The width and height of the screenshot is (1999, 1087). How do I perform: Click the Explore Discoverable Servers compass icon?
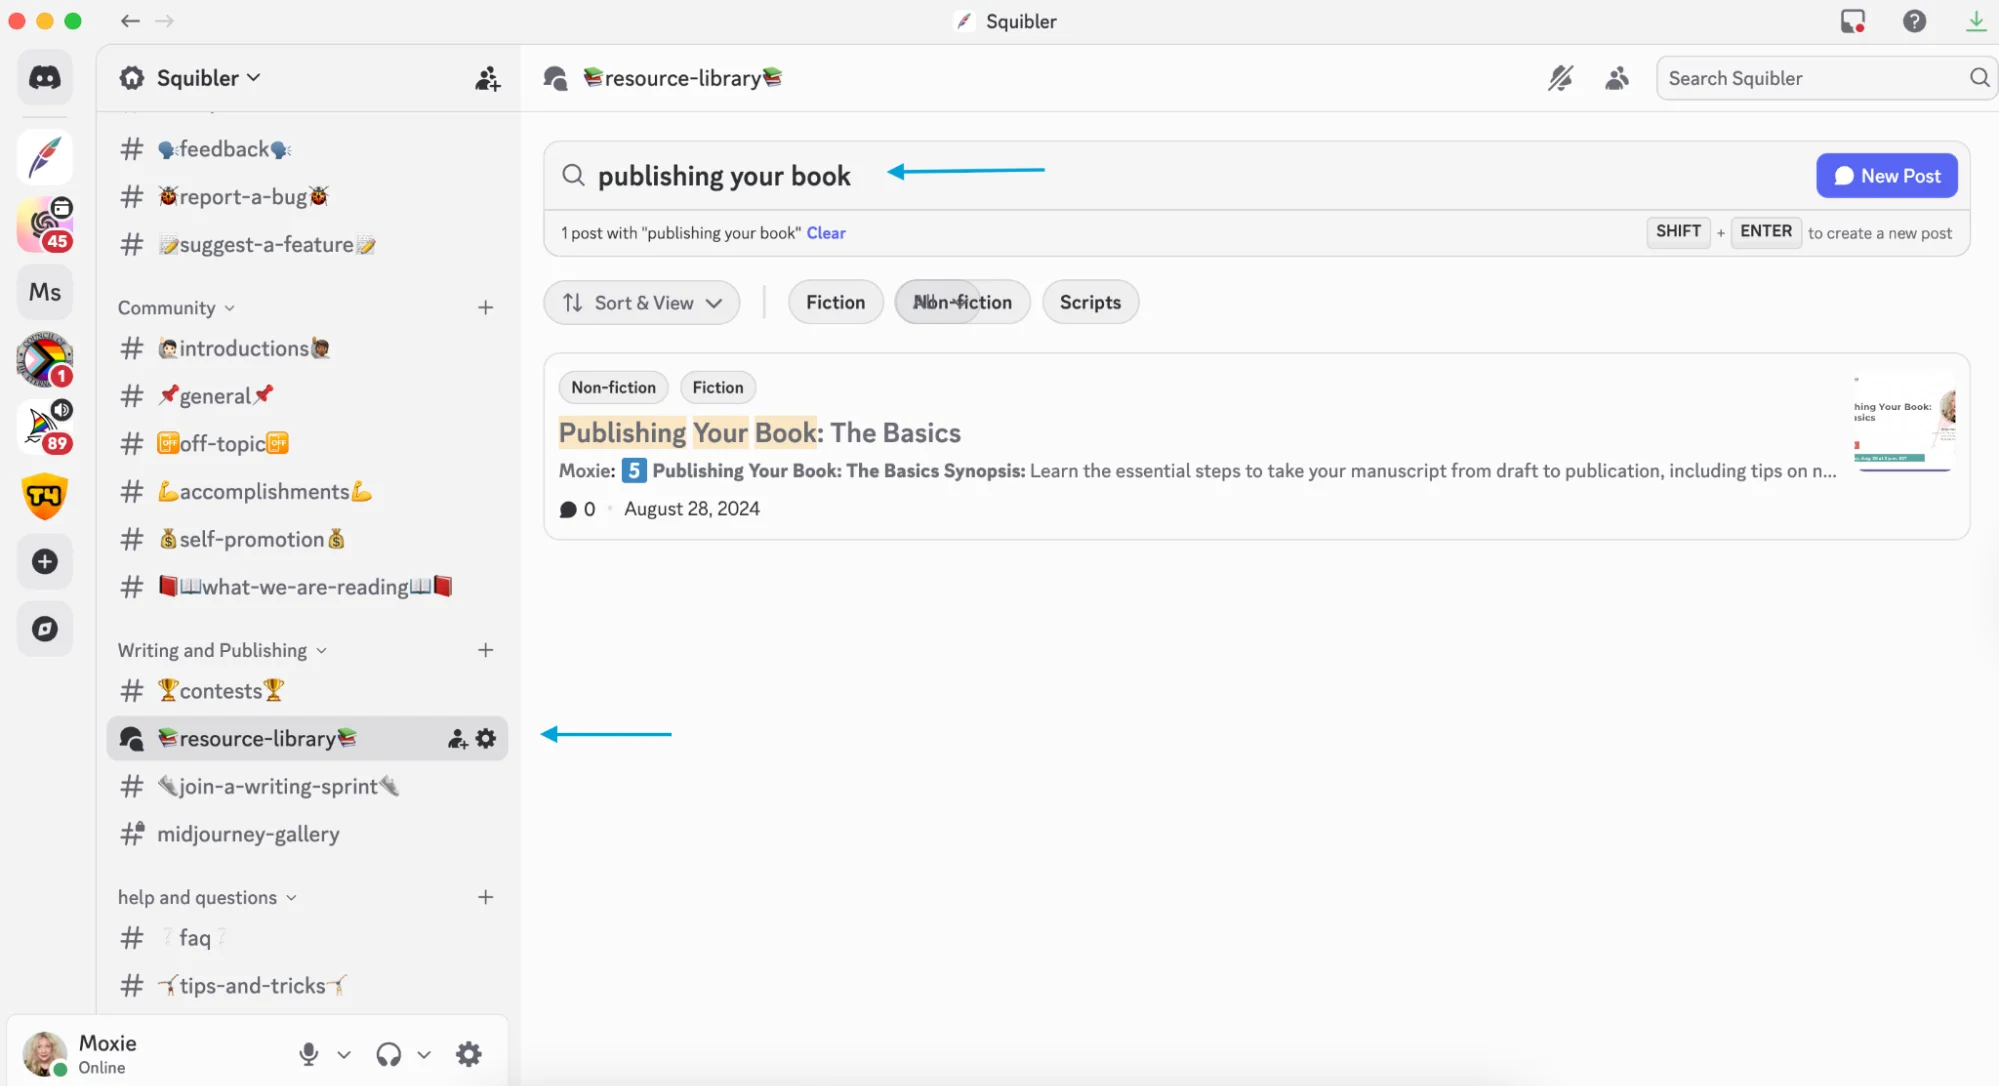click(45, 629)
